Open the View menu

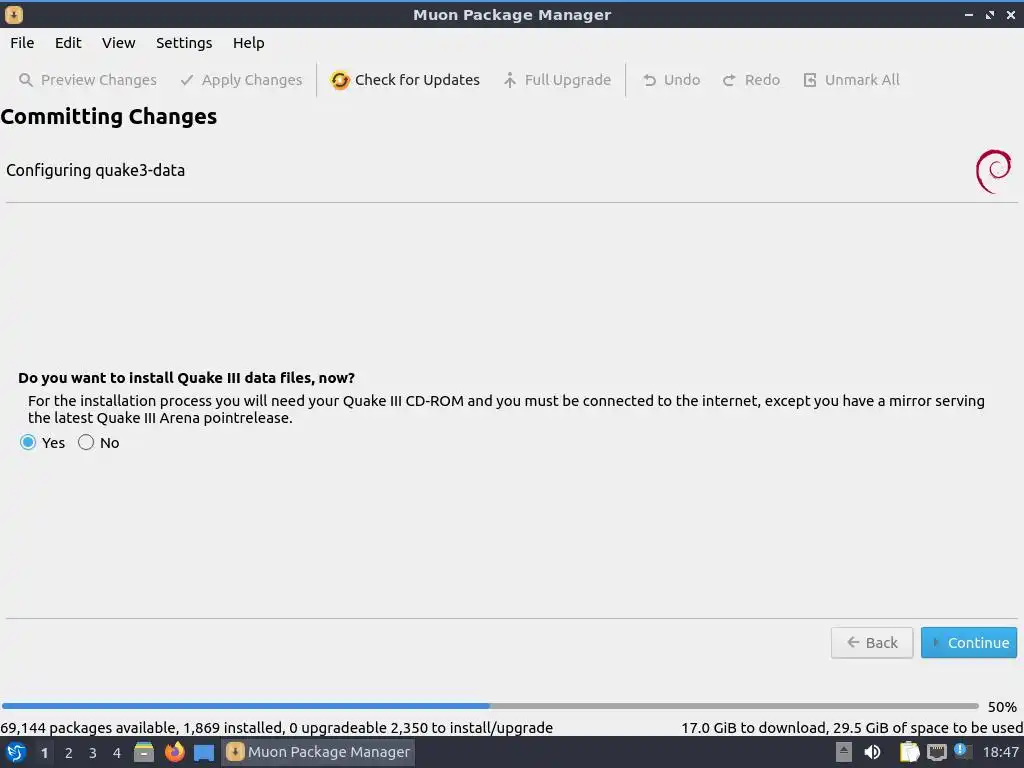tap(118, 43)
